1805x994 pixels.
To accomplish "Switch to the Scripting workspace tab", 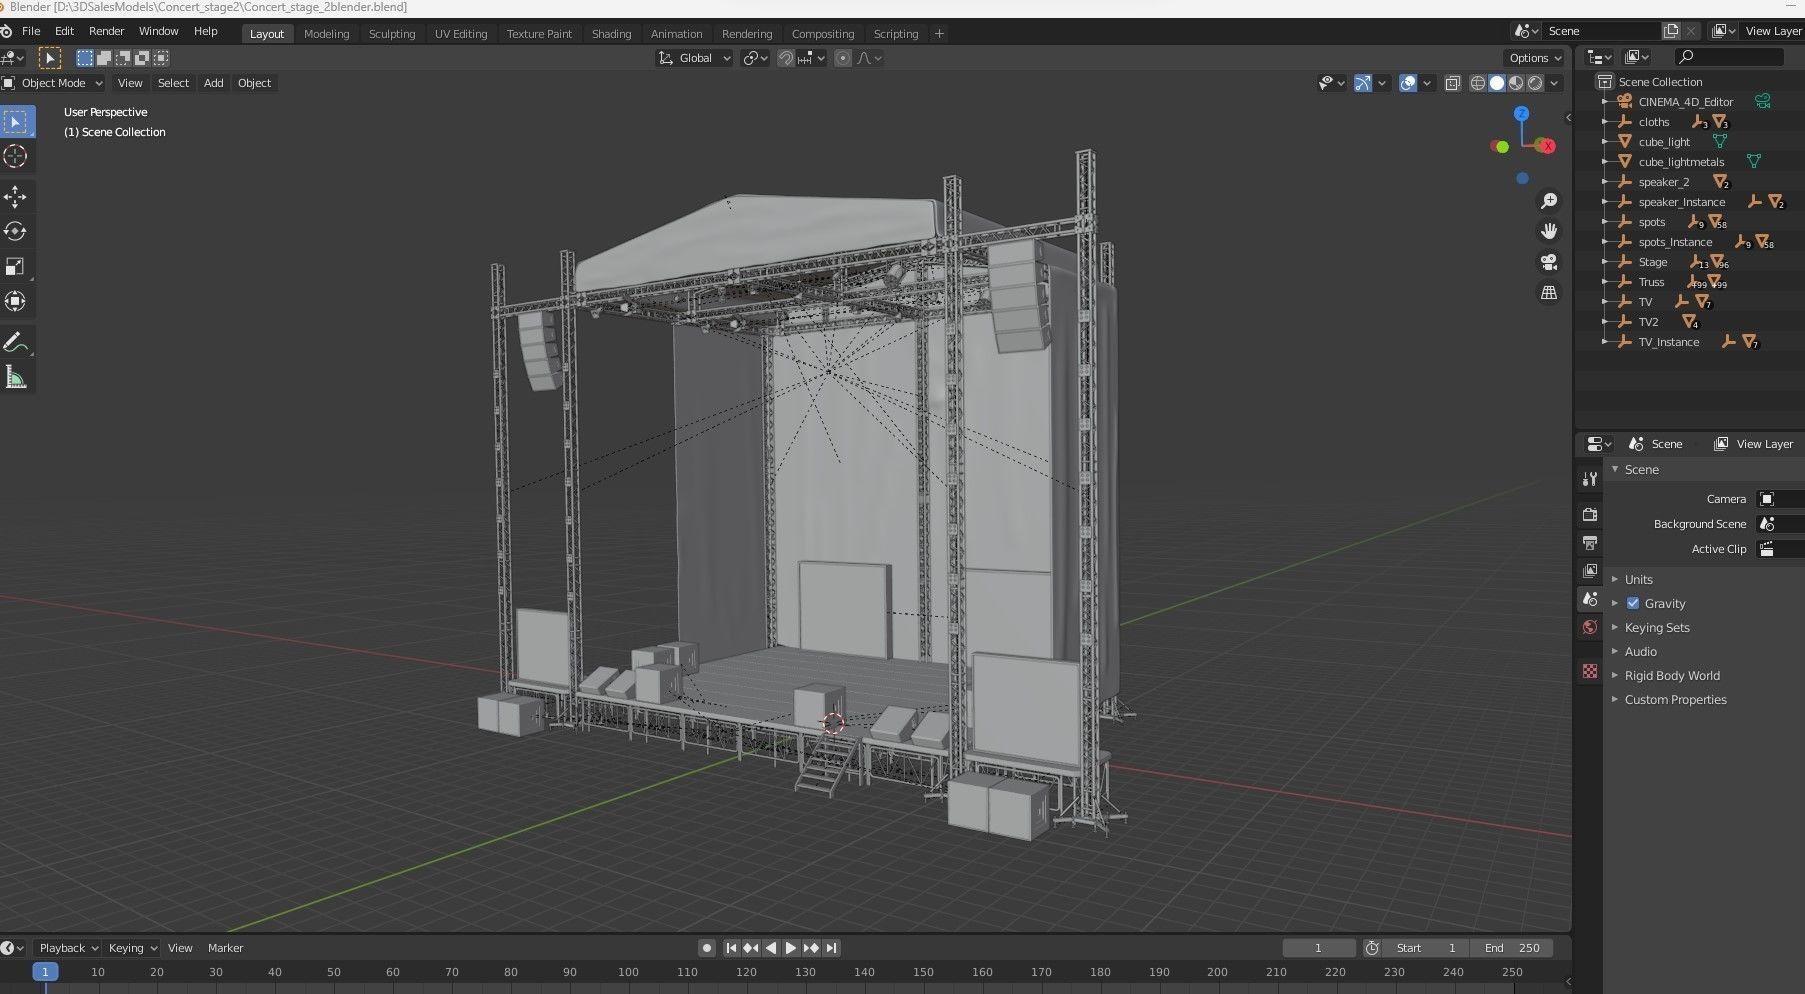I will click(x=895, y=33).
